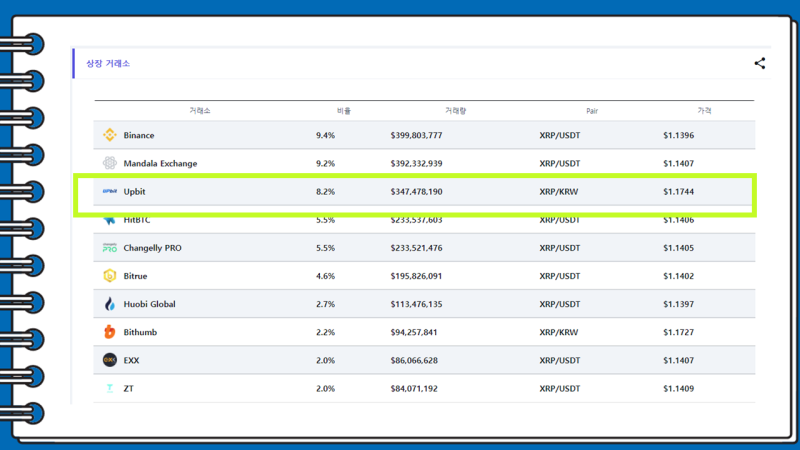Viewport: 800px width, 450px height.
Task: Click the price $1.1397
Action: 679,304
